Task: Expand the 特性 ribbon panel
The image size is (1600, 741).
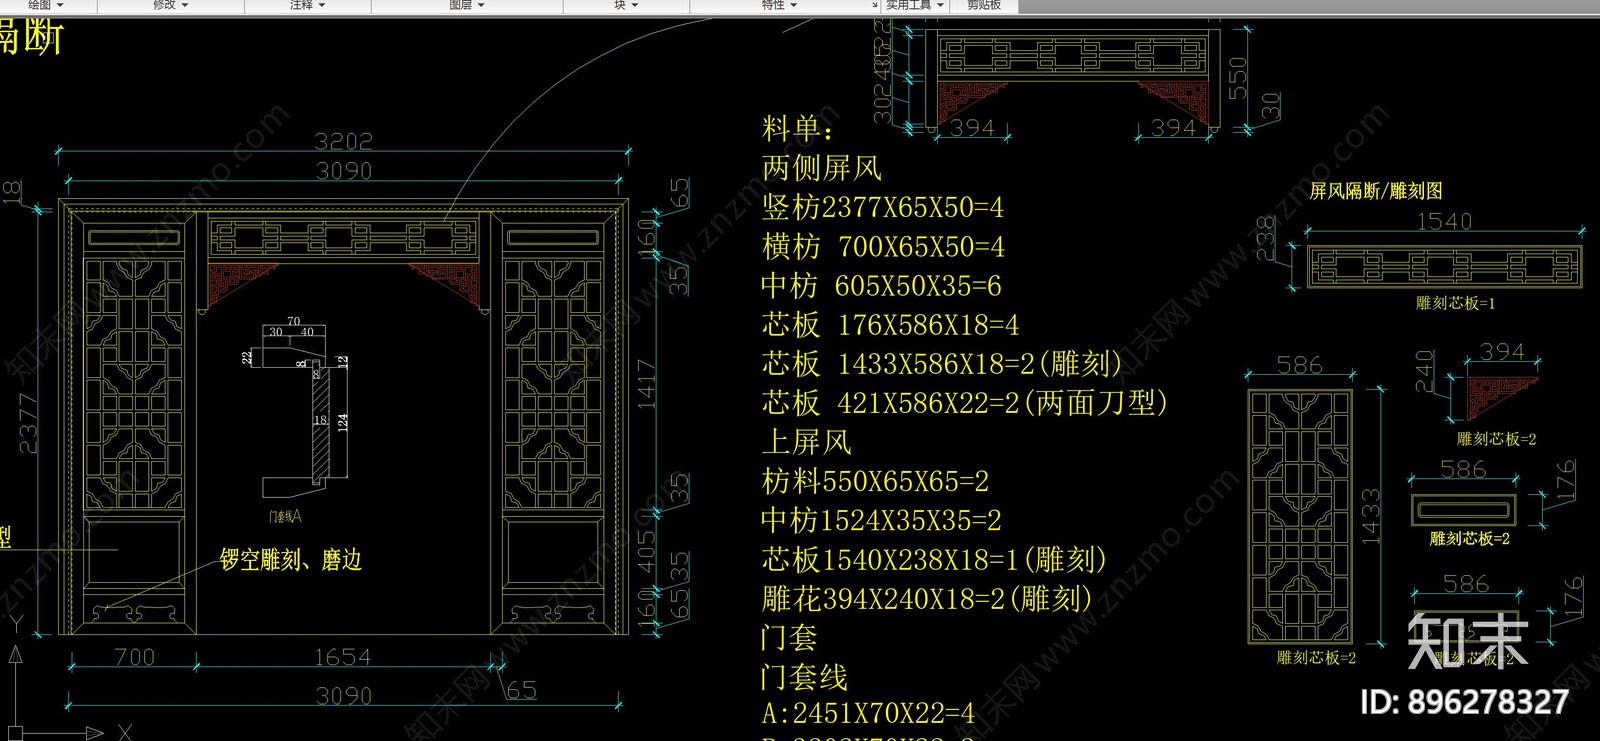Action: [x=780, y=5]
